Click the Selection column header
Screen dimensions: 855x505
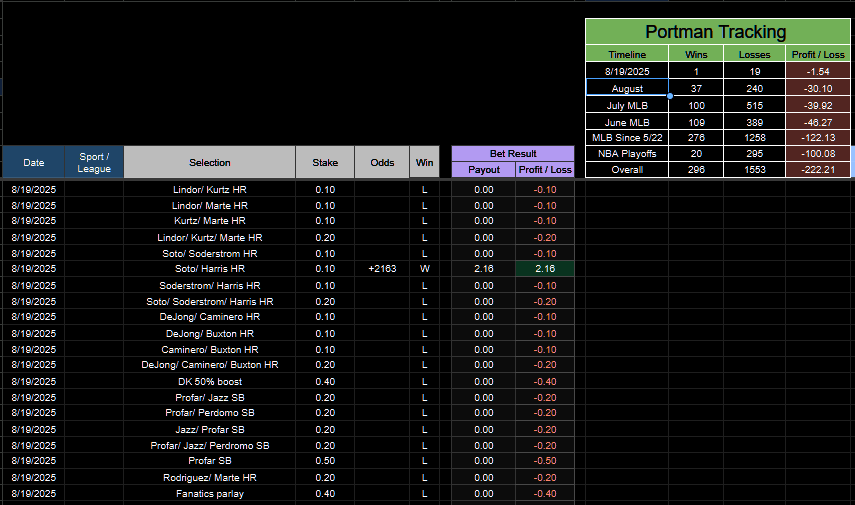pyautogui.click(x=209, y=162)
